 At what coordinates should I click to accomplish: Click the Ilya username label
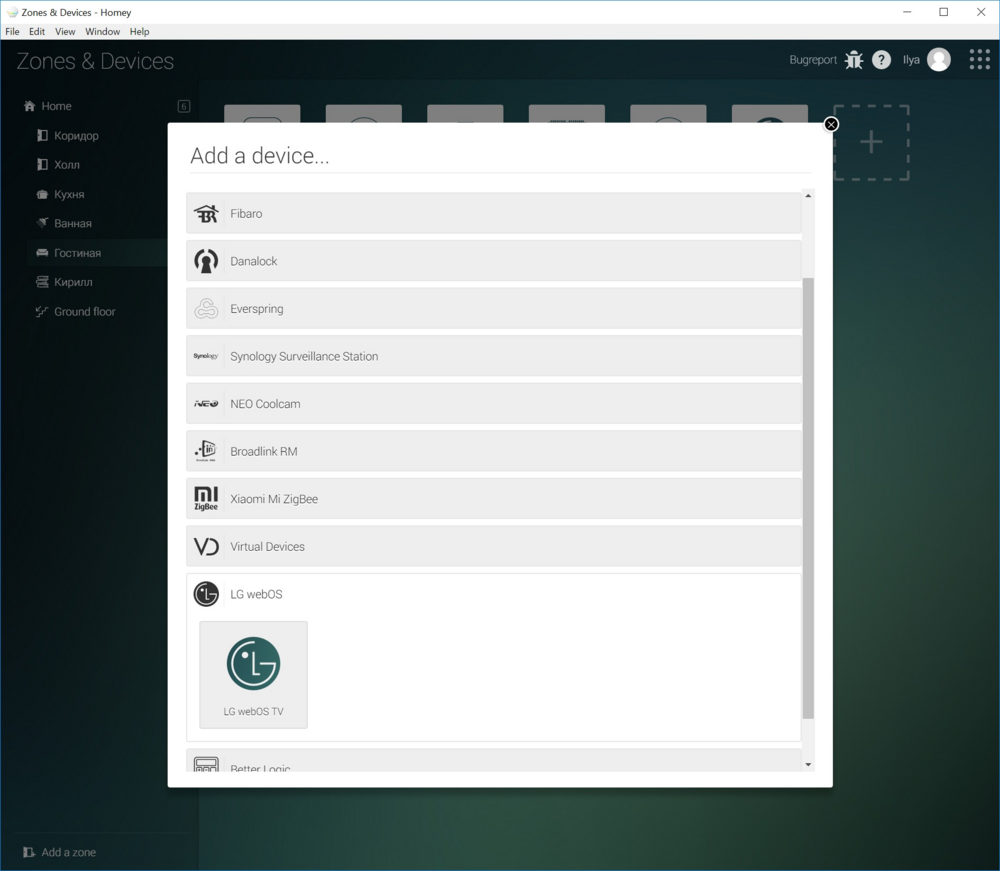(x=911, y=60)
